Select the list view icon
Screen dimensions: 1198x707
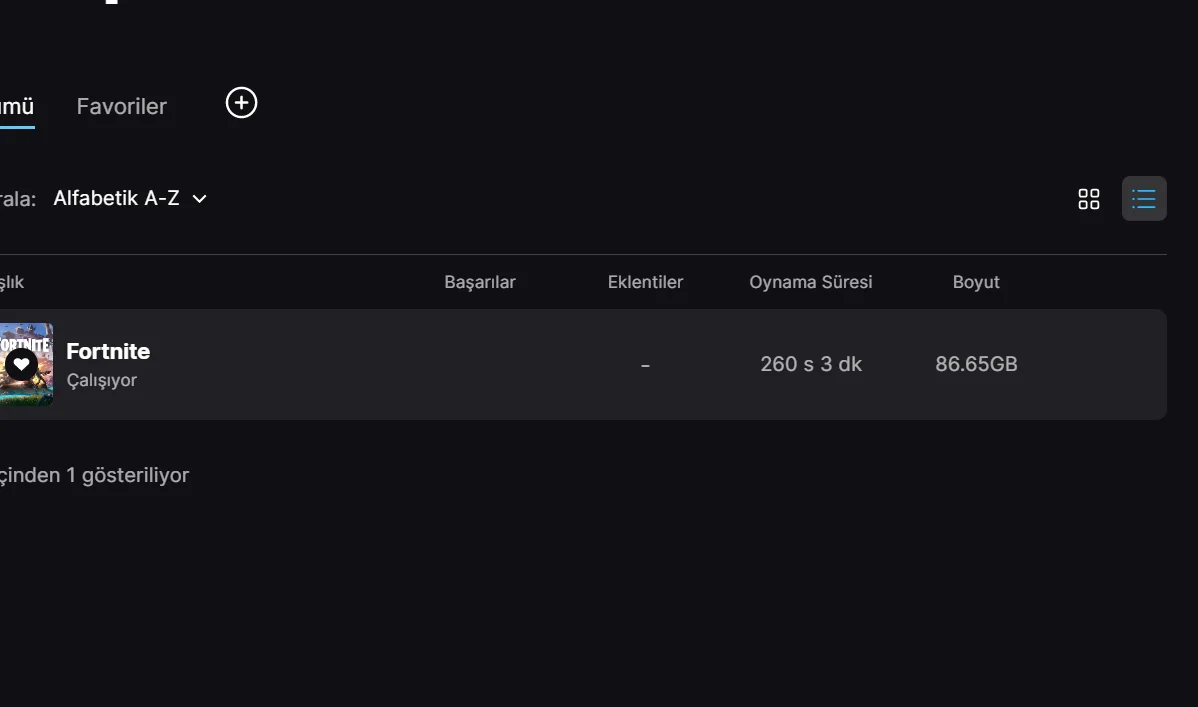tap(1144, 199)
